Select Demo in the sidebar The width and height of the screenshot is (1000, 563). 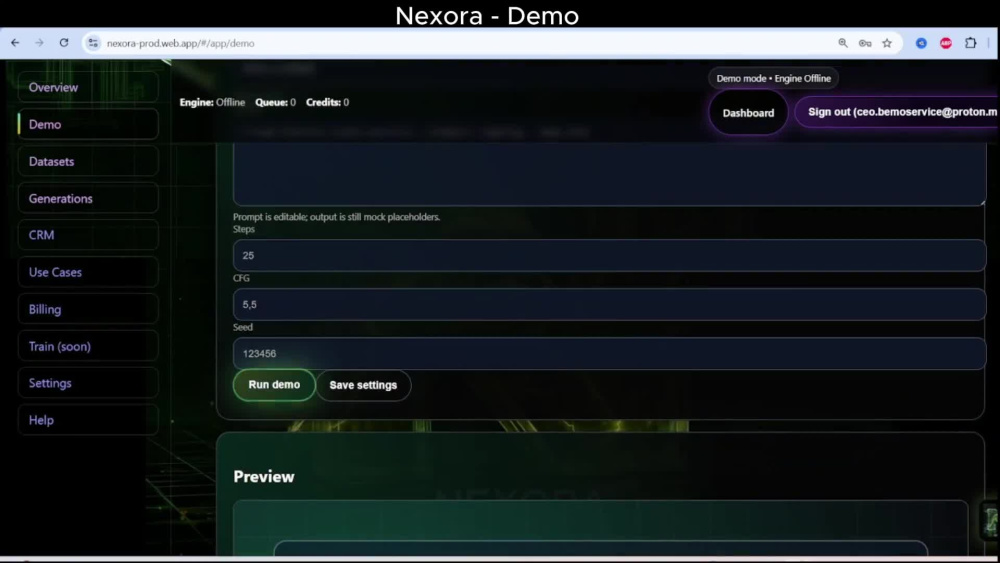[88, 124]
